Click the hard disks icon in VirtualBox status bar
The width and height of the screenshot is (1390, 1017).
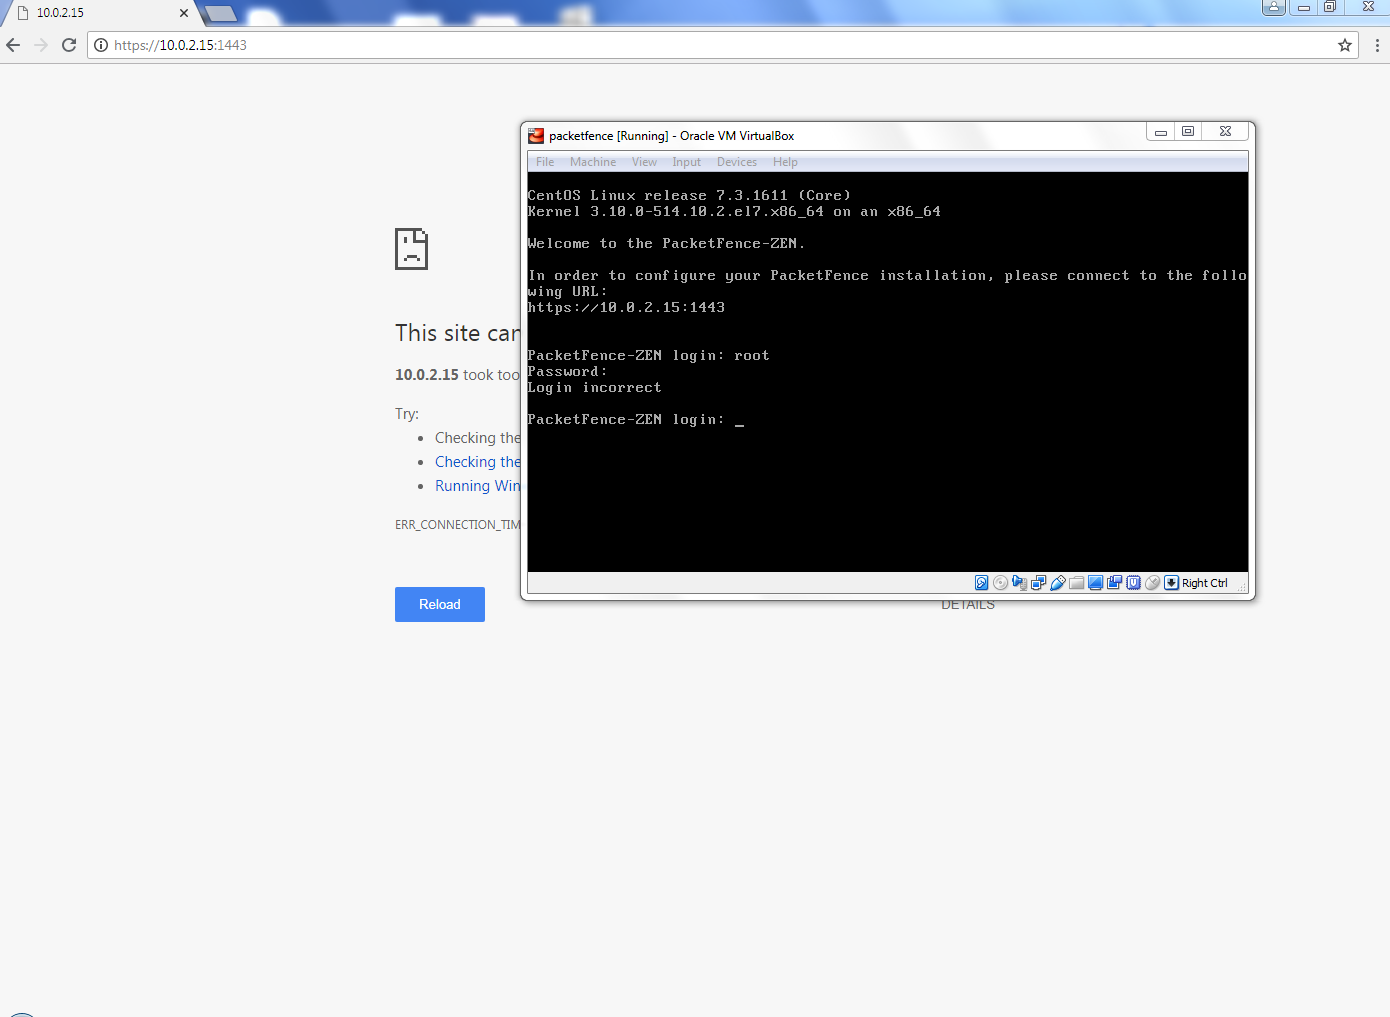click(981, 582)
